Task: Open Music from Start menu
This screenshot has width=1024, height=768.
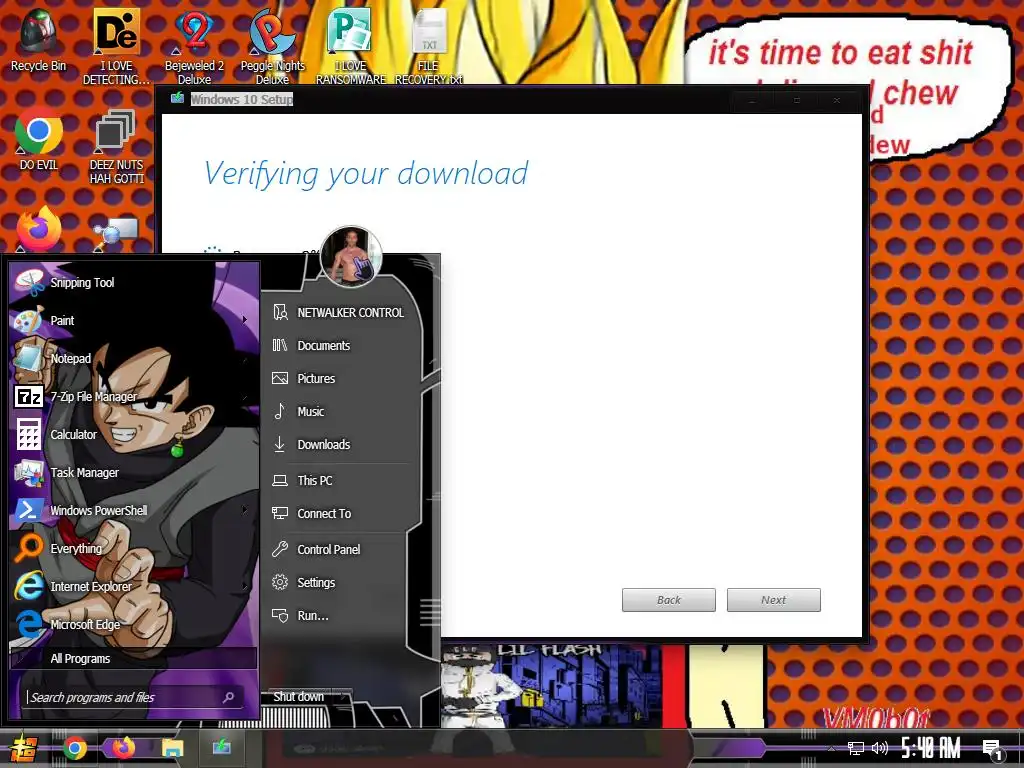Action: coord(339,411)
